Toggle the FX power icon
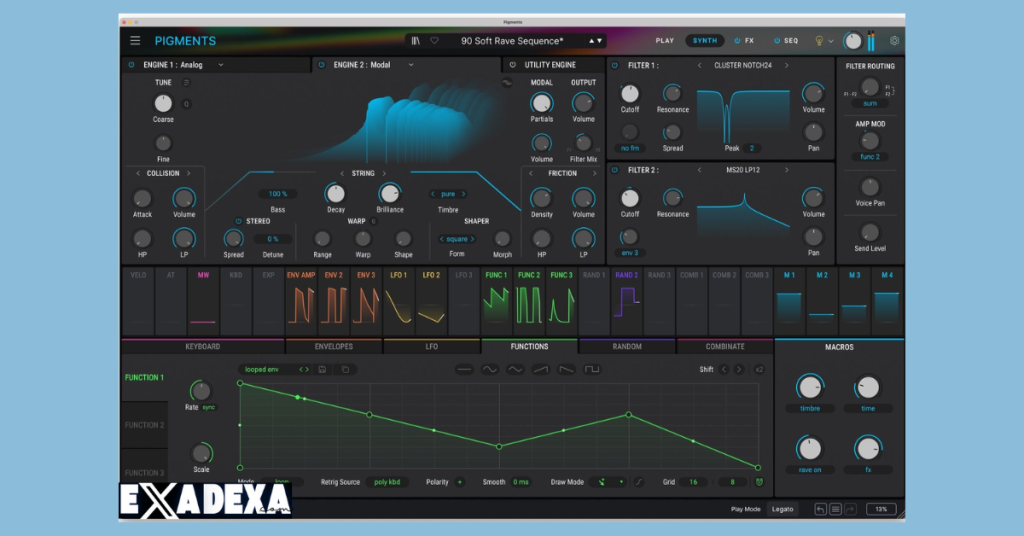1024x536 pixels. (737, 40)
